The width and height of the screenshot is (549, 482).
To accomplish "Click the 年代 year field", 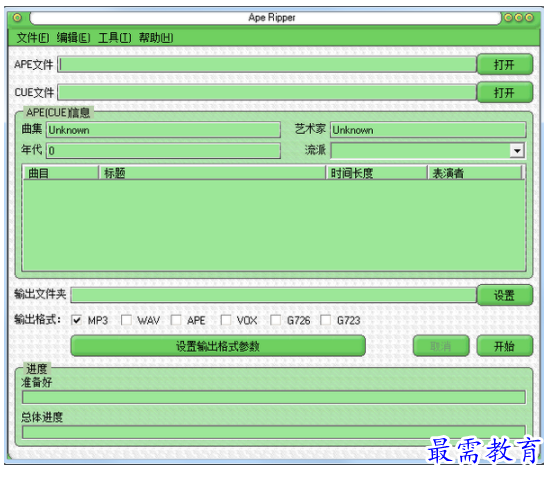I will (x=164, y=151).
